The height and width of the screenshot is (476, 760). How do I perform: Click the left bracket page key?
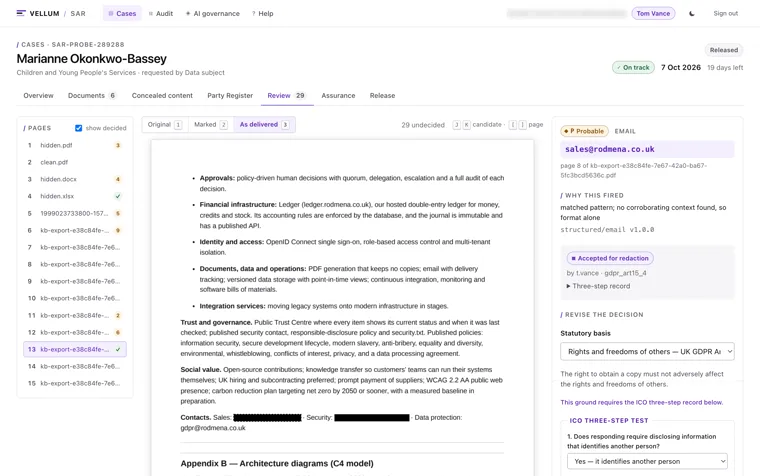click(x=512, y=125)
